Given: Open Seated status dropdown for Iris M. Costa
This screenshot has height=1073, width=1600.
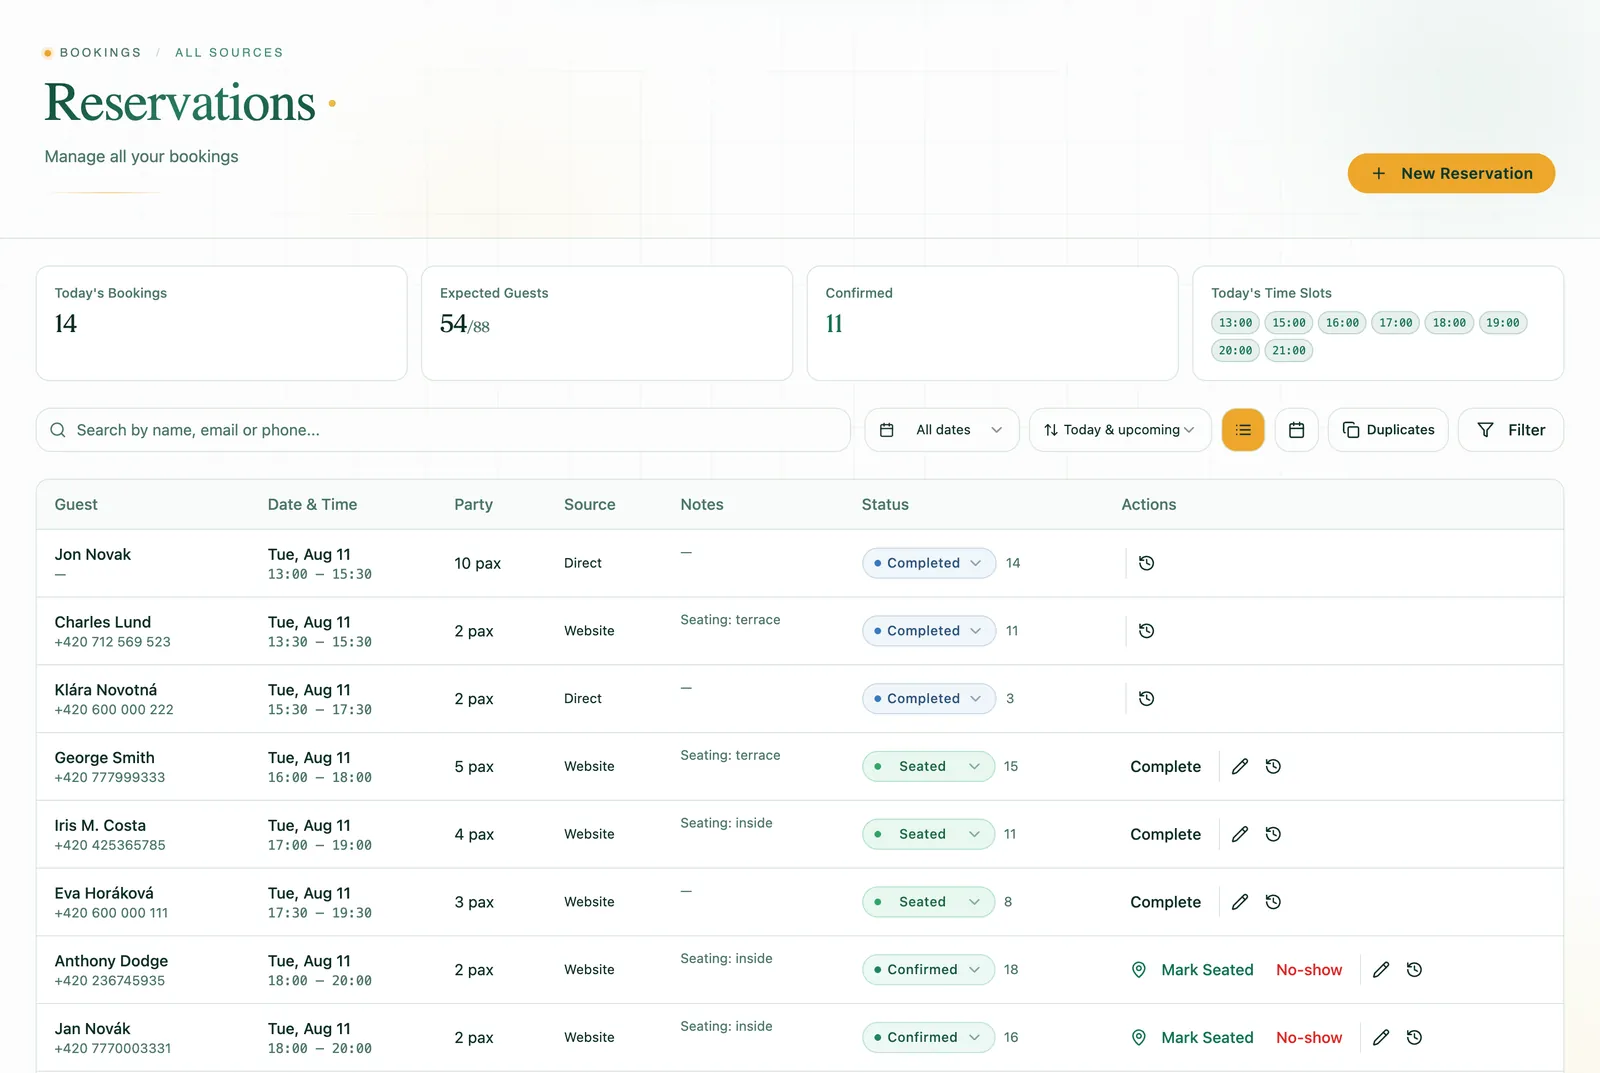Looking at the screenshot, I should pos(929,834).
